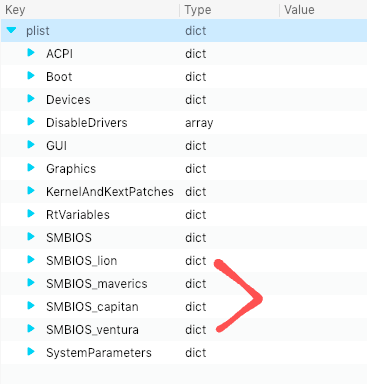Expand the ACPI row triangle
The width and height of the screenshot is (367, 384).
tap(31, 53)
